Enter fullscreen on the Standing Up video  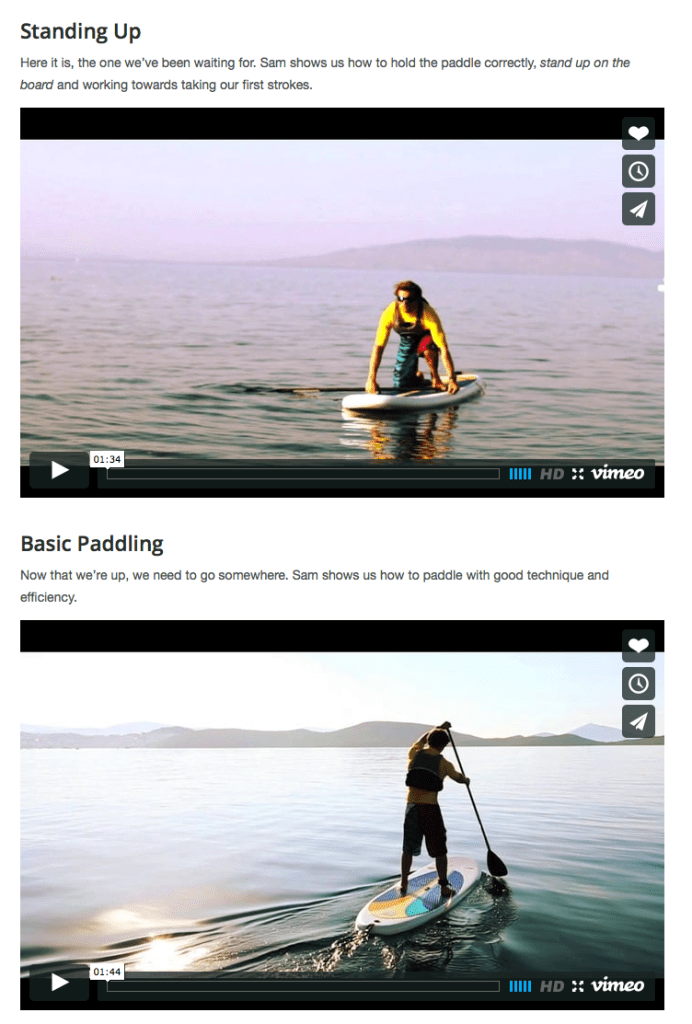click(x=578, y=474)
